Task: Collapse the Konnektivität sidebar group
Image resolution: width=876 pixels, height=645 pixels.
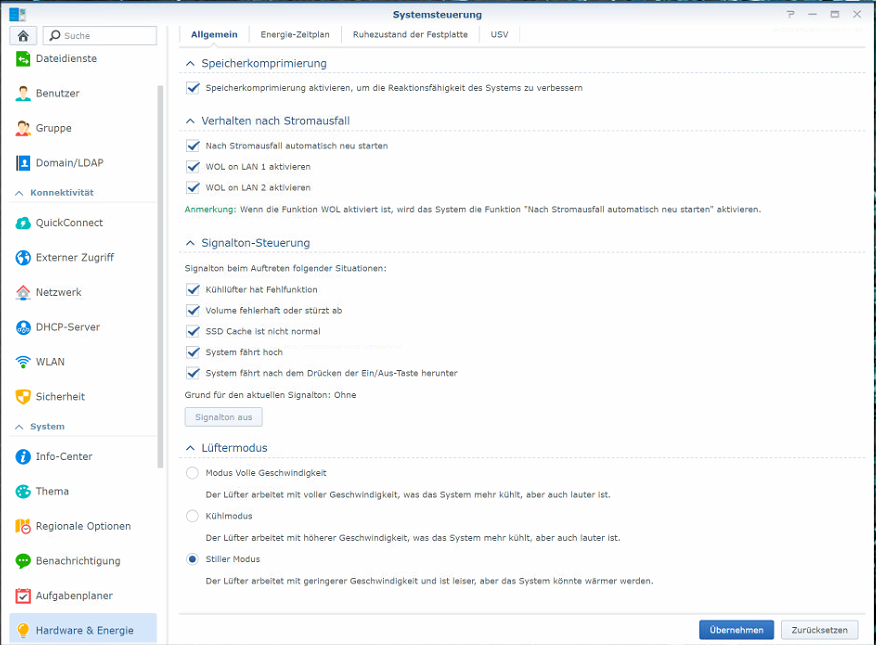Action: [18, 193]
